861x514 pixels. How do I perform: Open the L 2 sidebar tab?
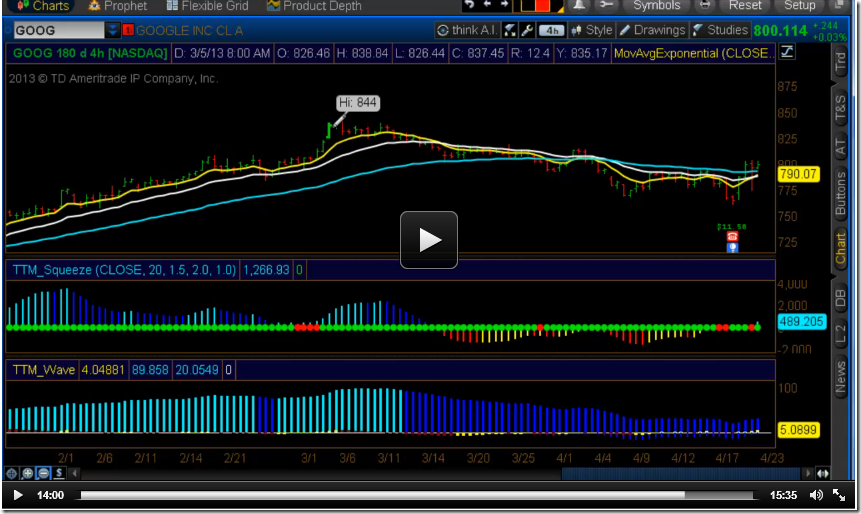tap(840, 334)
